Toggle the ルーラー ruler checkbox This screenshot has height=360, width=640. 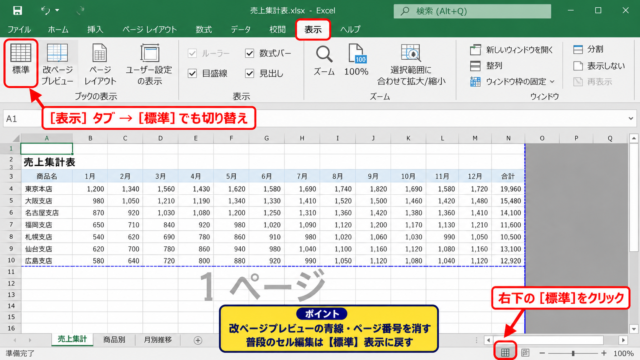[192, 53]
